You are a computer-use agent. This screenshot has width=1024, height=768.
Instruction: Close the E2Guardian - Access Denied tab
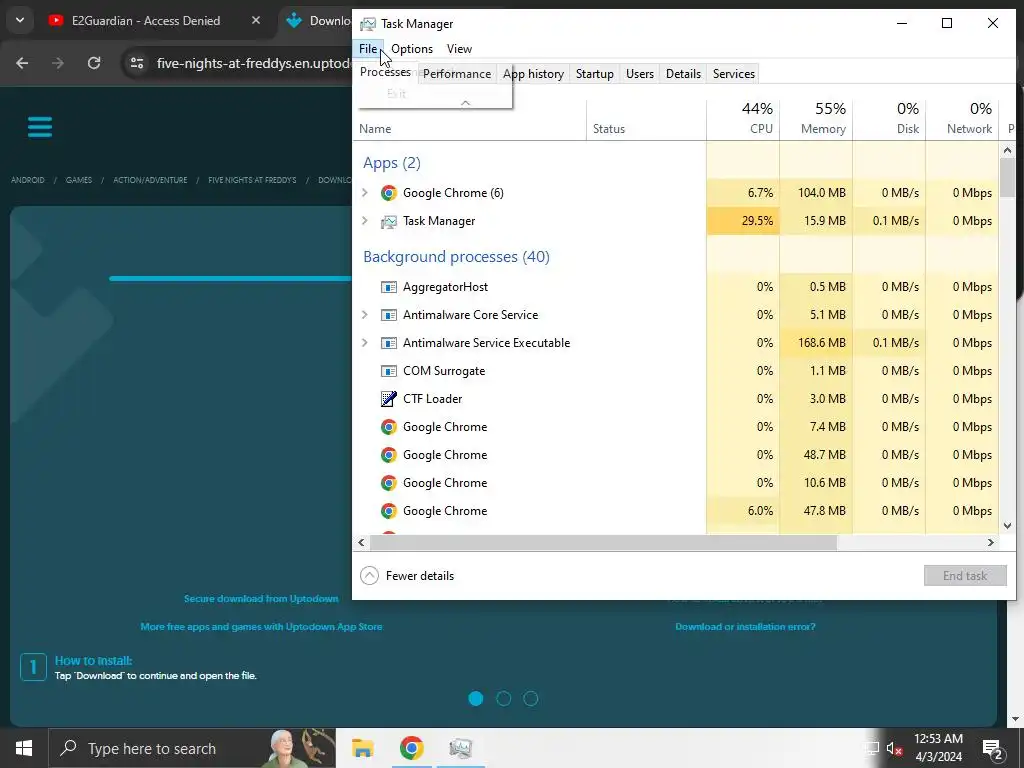[x=256, y=20]
